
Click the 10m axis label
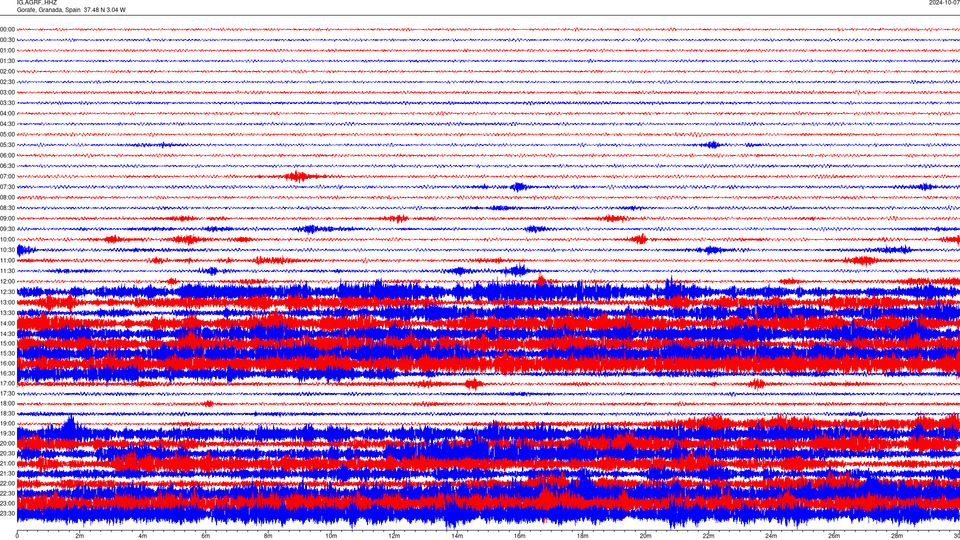(x=331, y=536)
